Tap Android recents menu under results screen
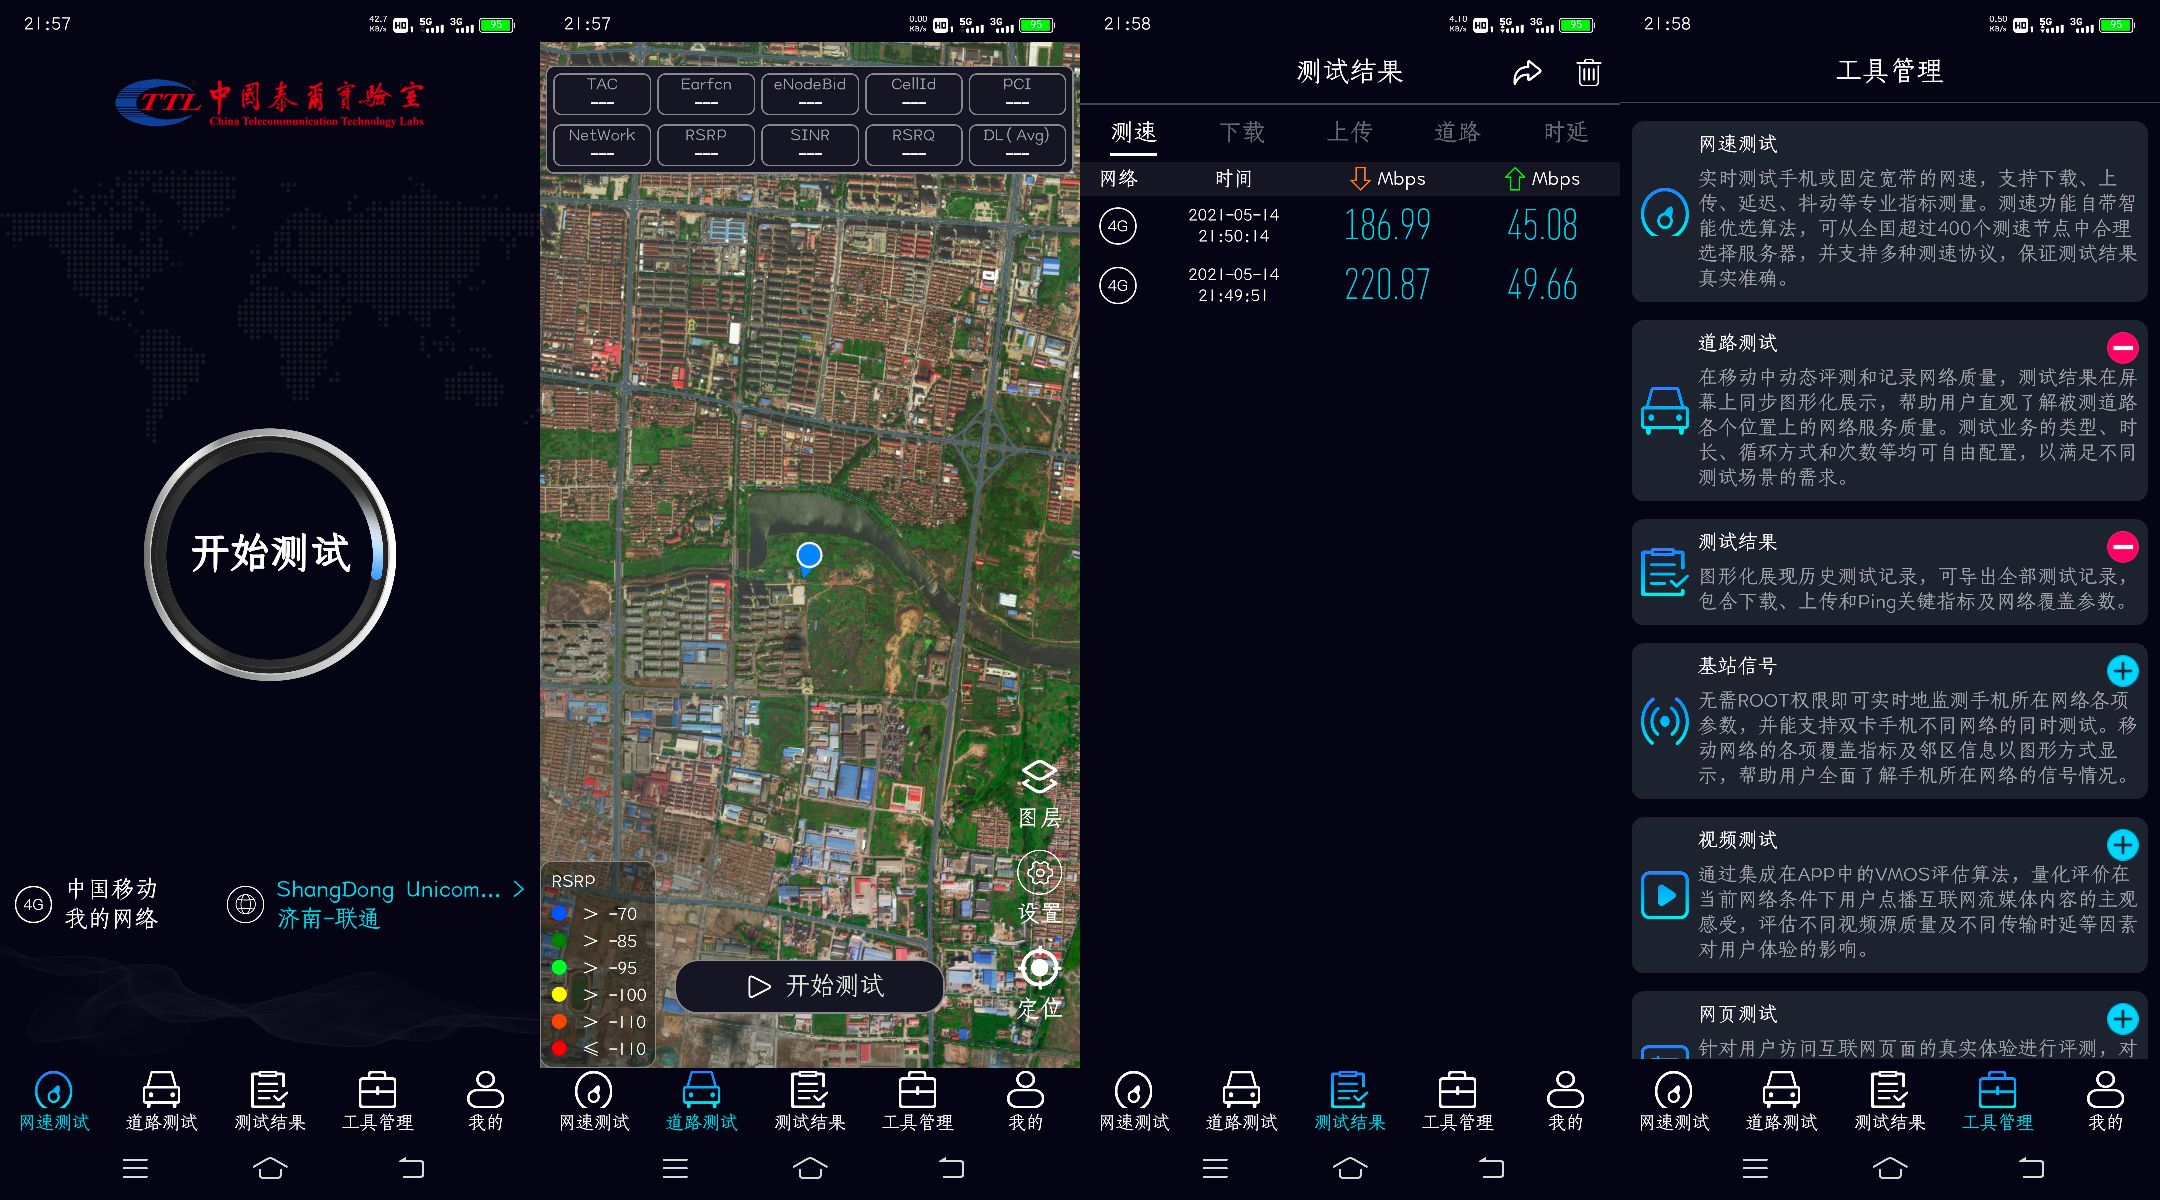The width and height of the screenshot is (2160, 1200). (x=1215, y=1168)
